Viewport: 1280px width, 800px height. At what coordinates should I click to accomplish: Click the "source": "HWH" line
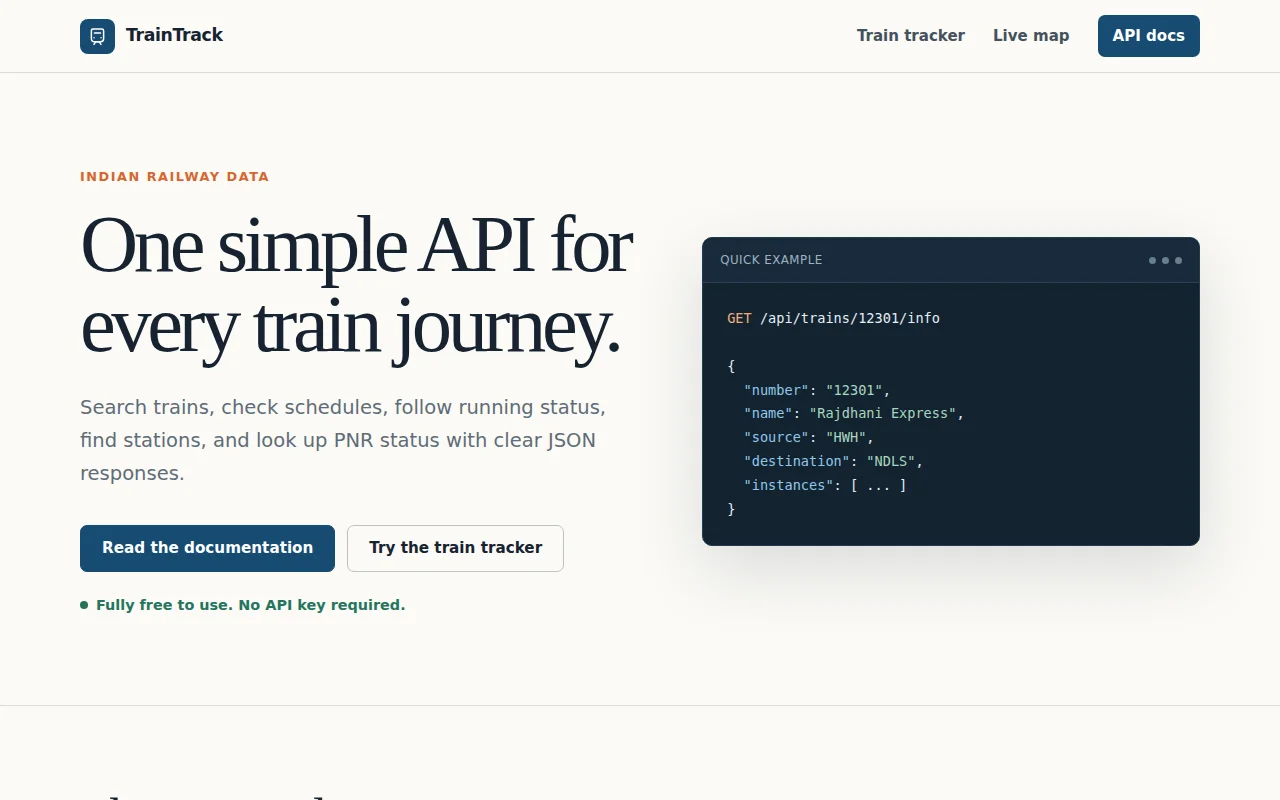(x=809, y=437)
